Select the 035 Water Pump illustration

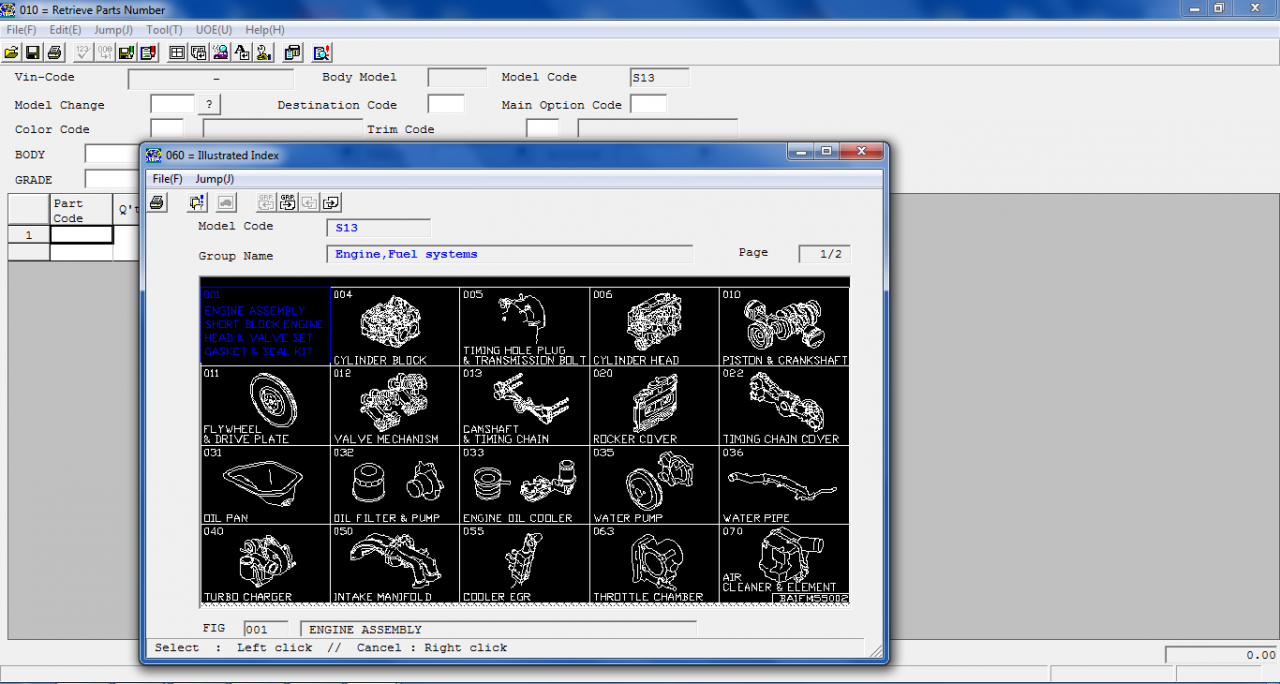coord(654,485)
